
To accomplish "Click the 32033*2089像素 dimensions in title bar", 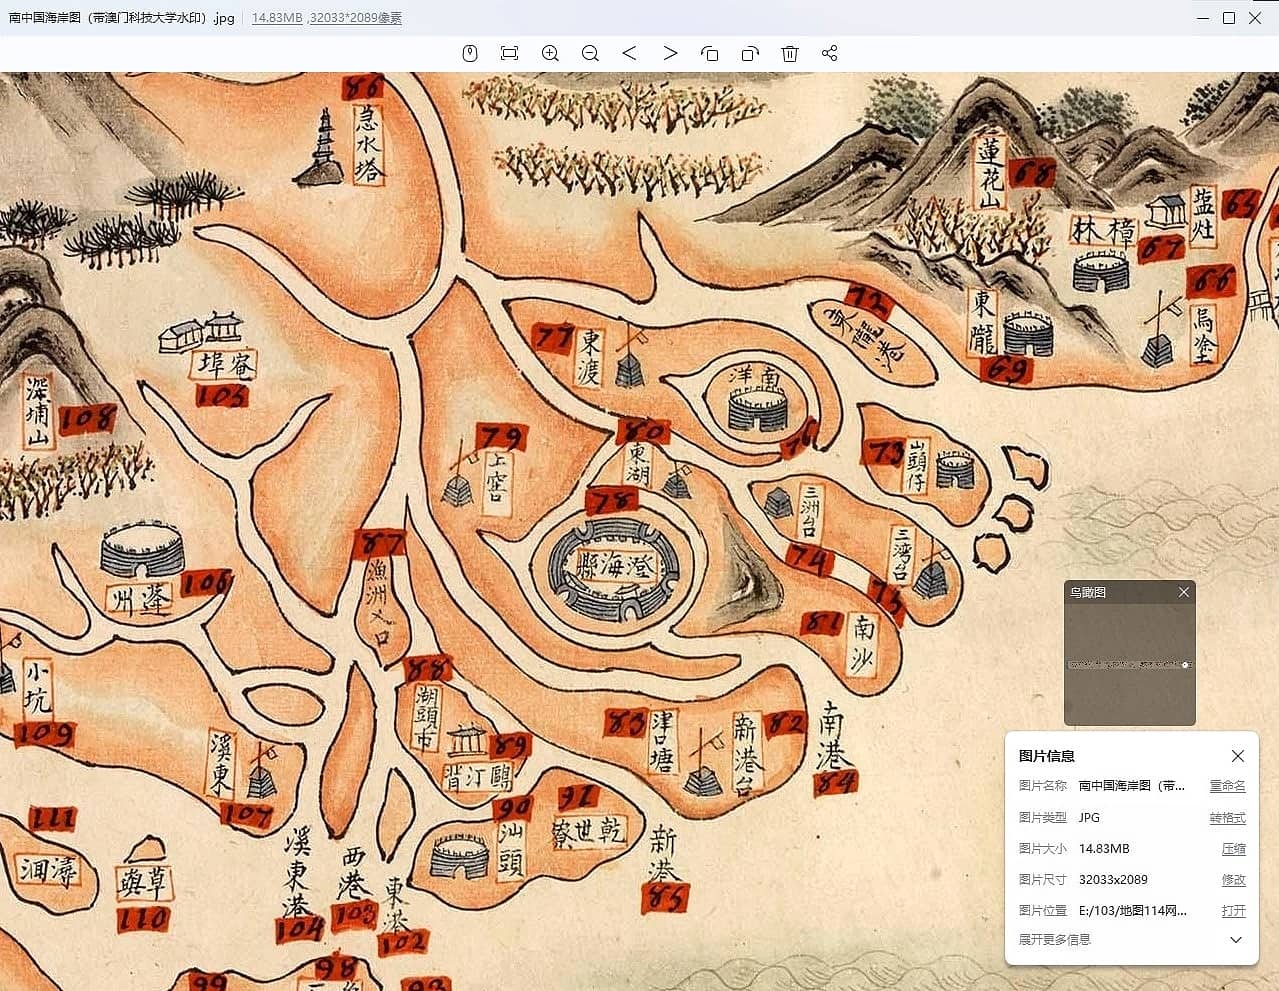I will (355, 18).
